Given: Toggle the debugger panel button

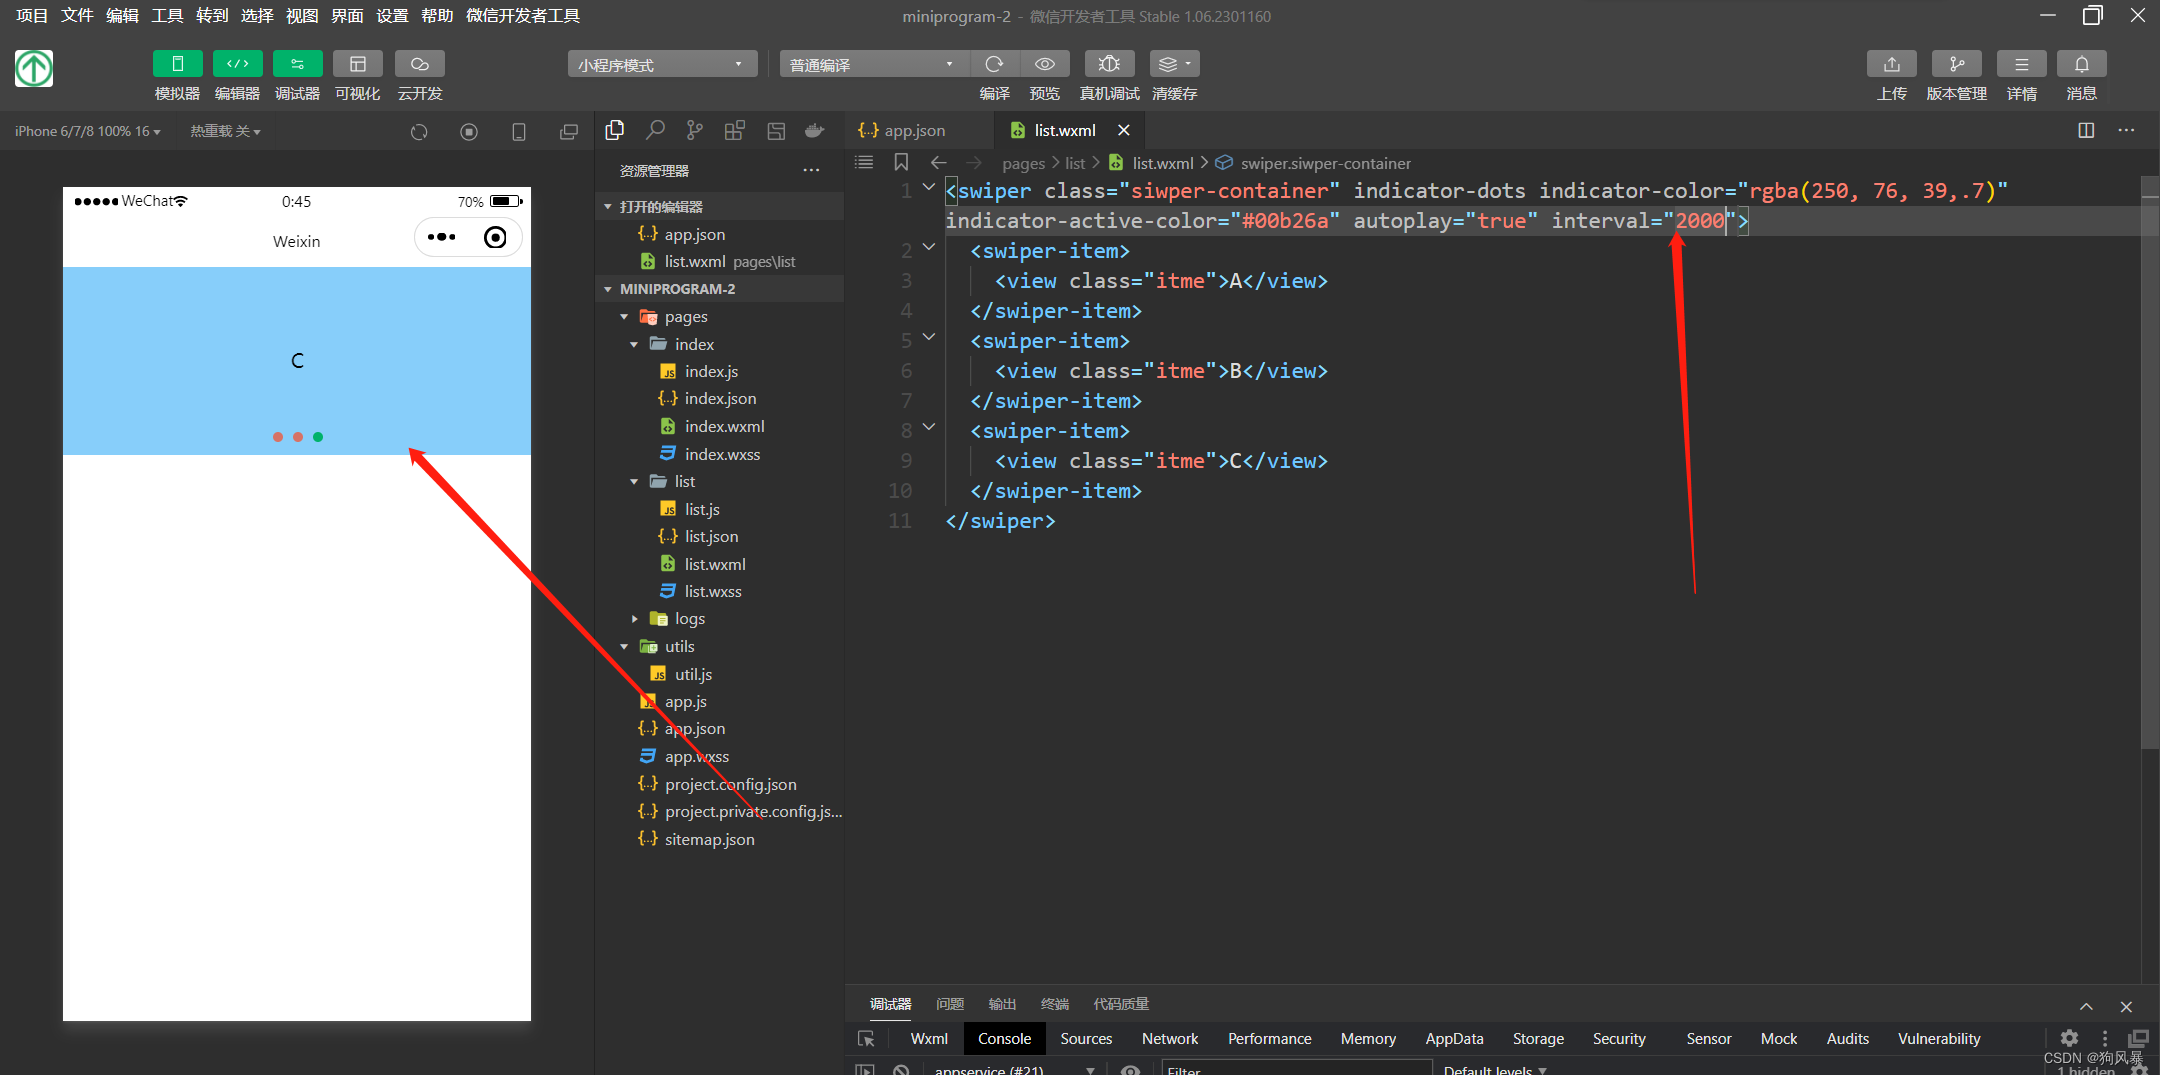Looking at the screenshot, I should click(297, 64).
